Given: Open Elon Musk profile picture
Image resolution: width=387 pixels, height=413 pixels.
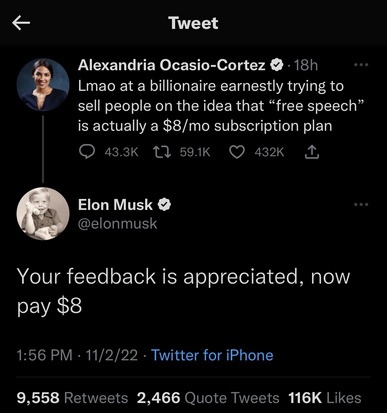Looking at the screenshot, I should coord(43,214).
